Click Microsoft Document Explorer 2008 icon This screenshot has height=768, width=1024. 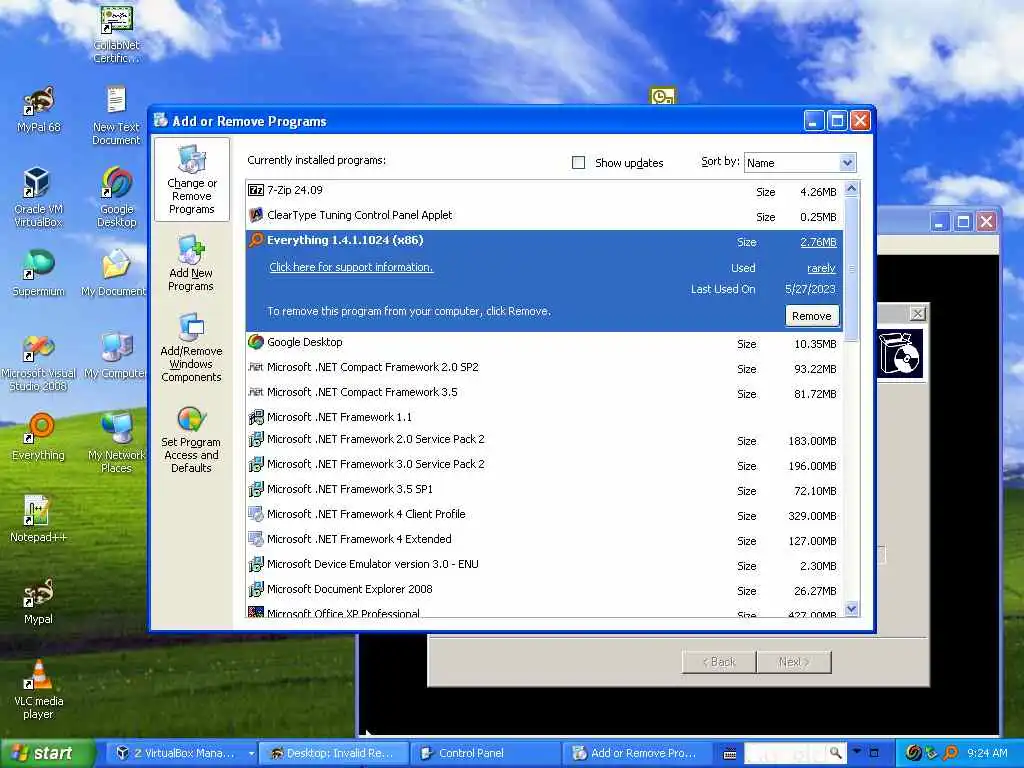point(256,589)
